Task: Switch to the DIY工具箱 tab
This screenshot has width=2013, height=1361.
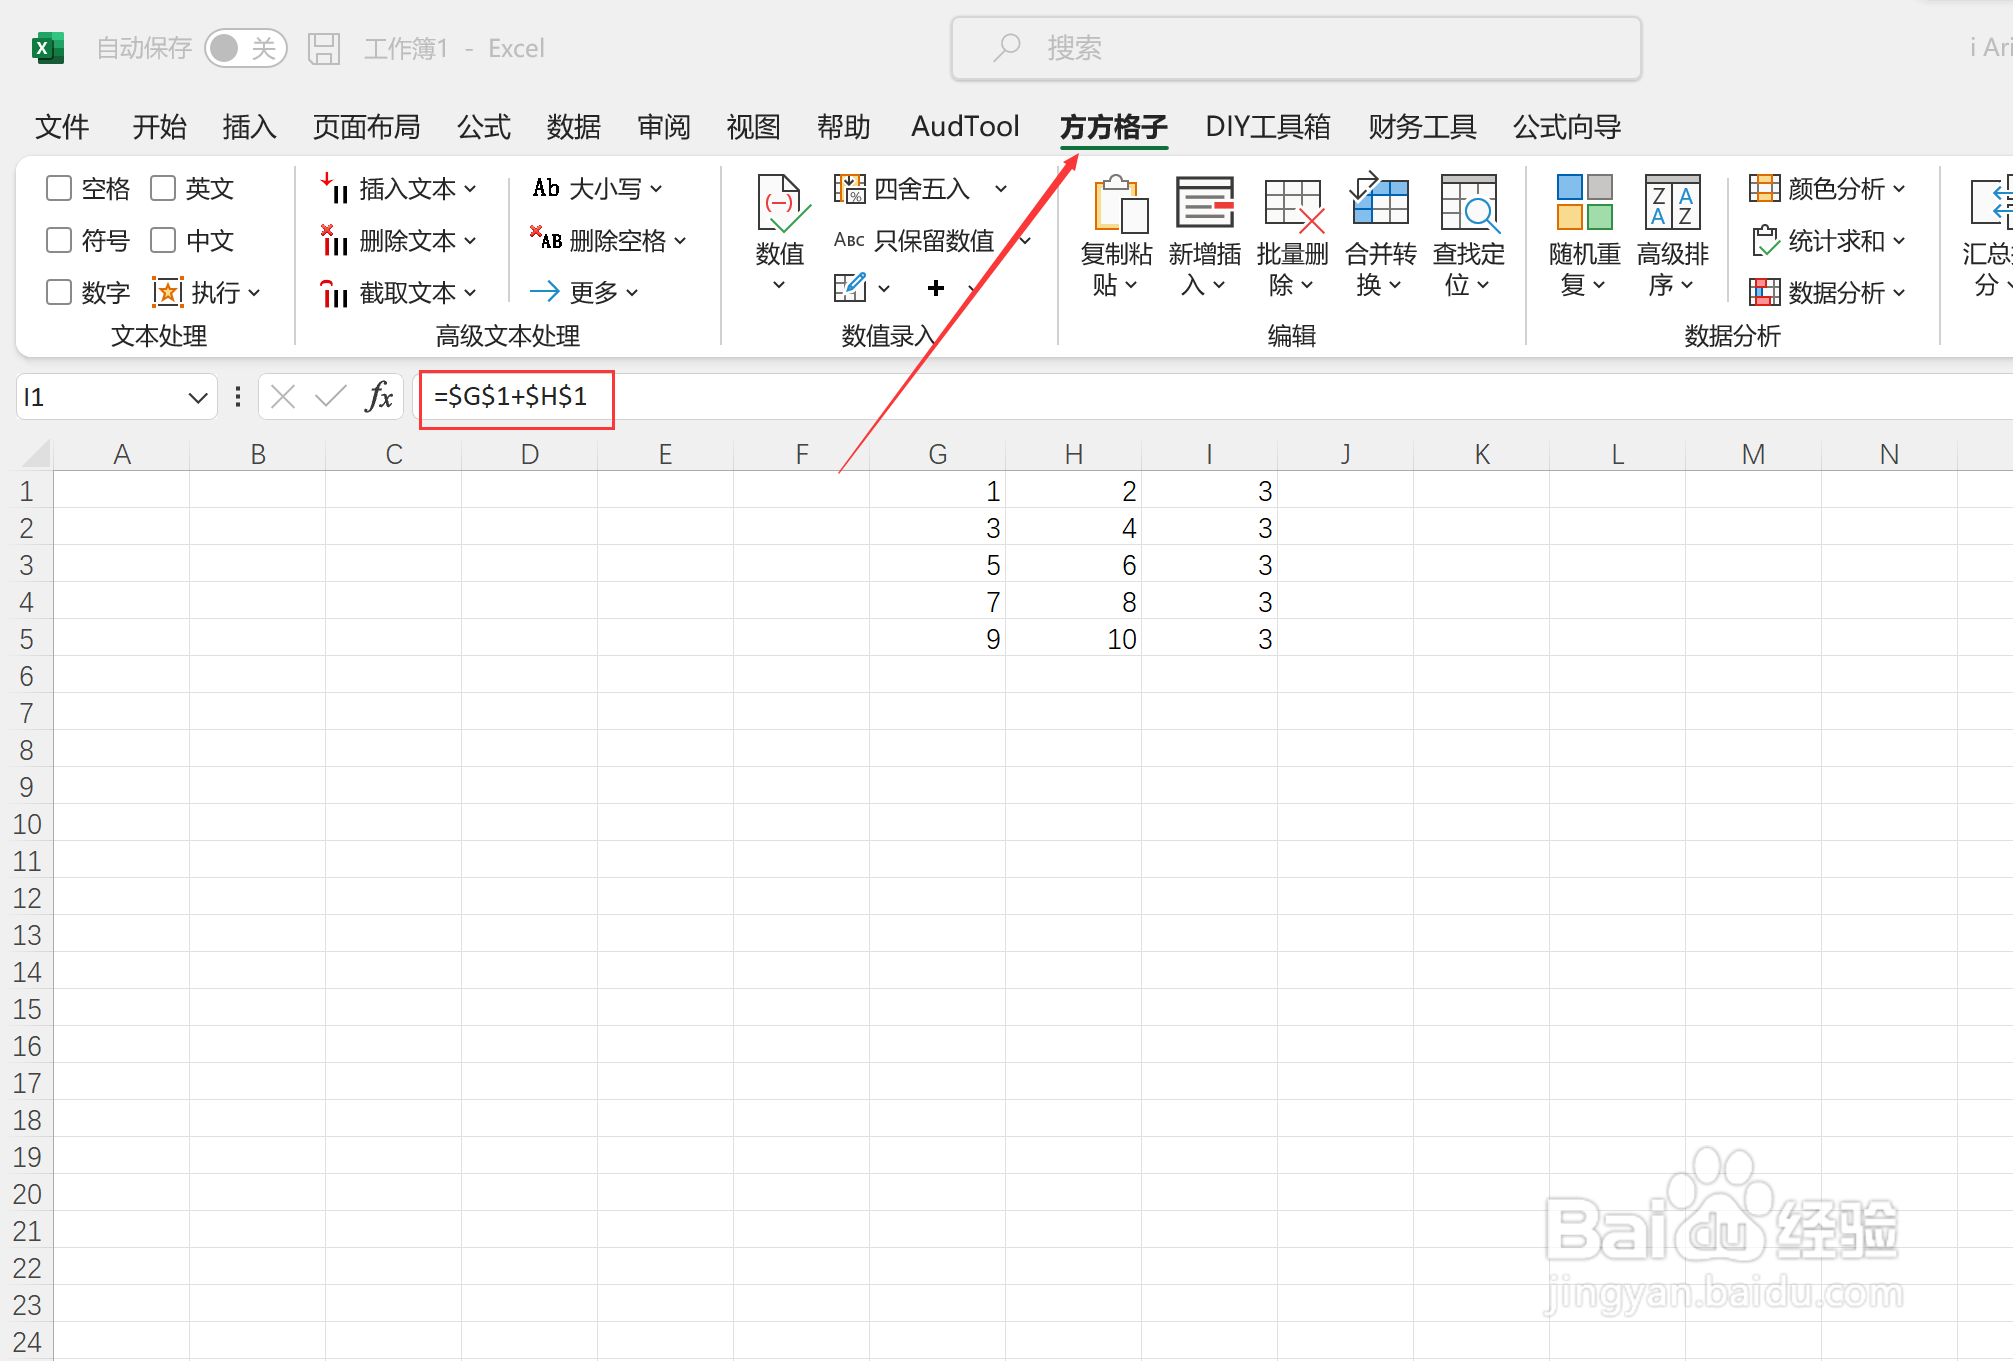Action: 1267,127
